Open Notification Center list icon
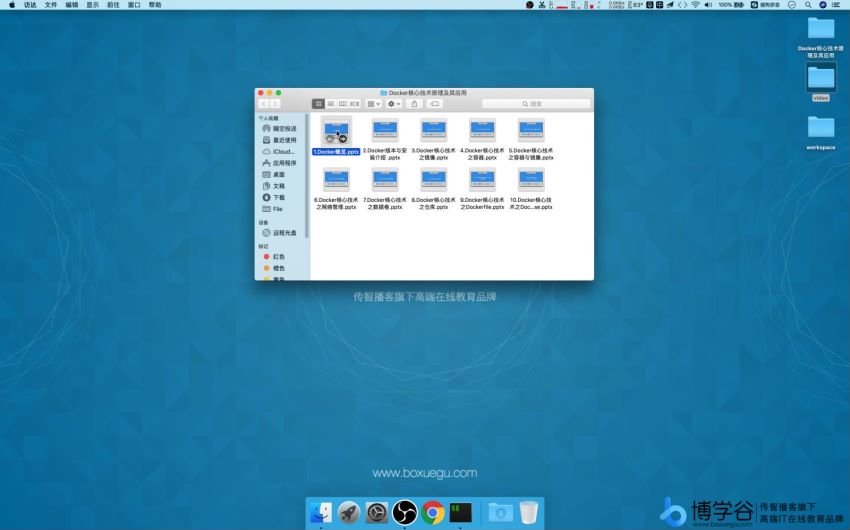Screen dimensions: 850x530 (x=837, y=5)
